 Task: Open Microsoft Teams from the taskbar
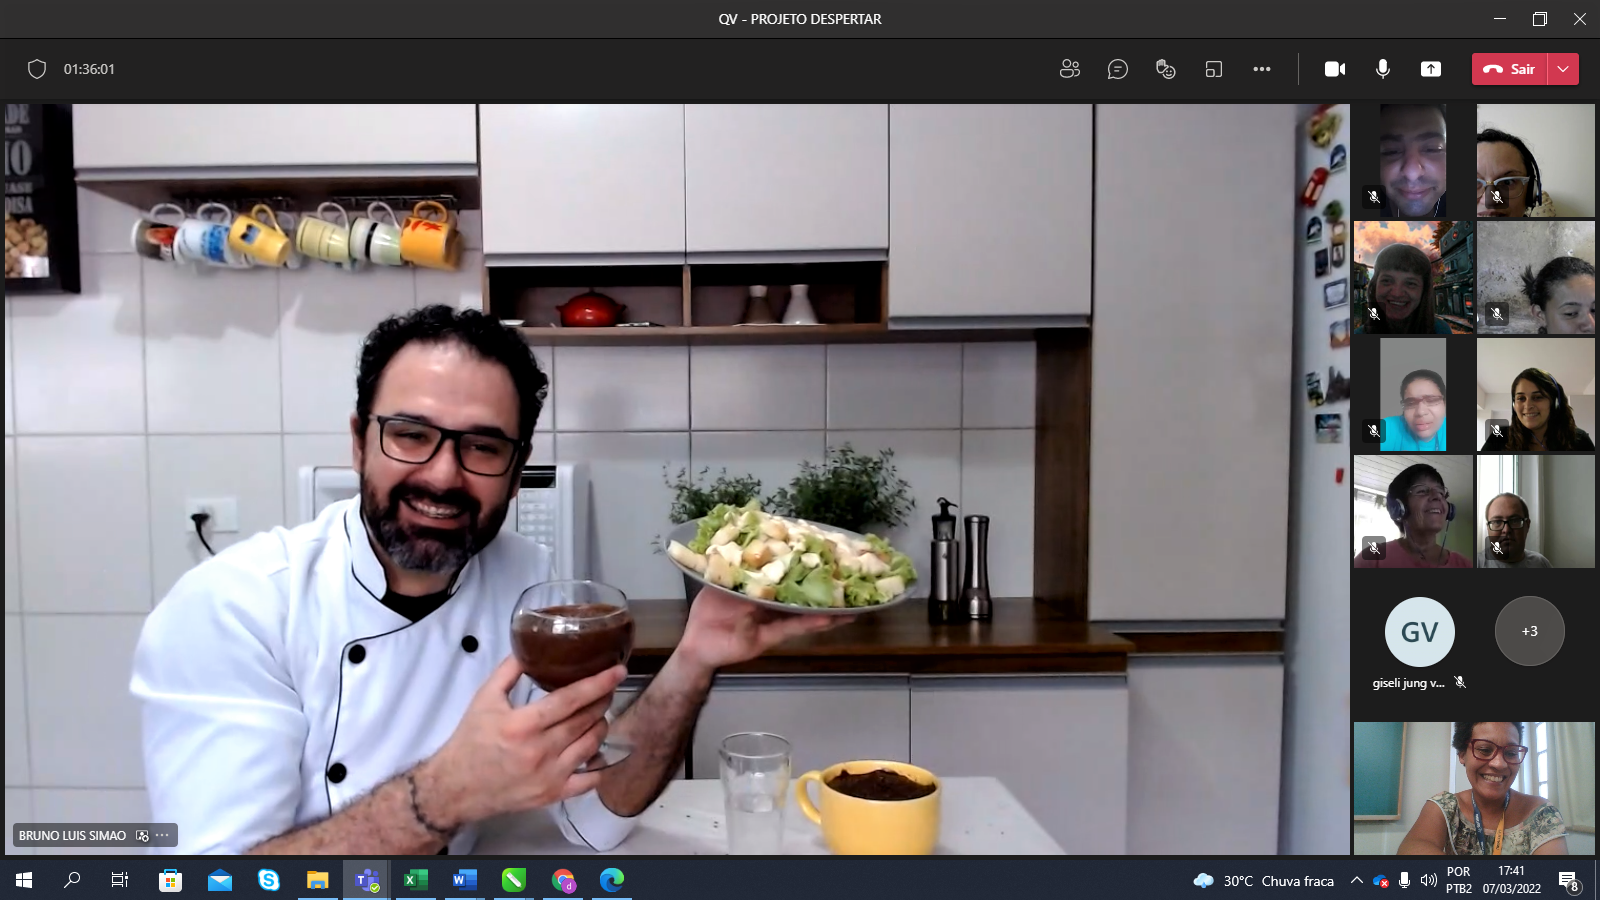(x=367, y=880)
